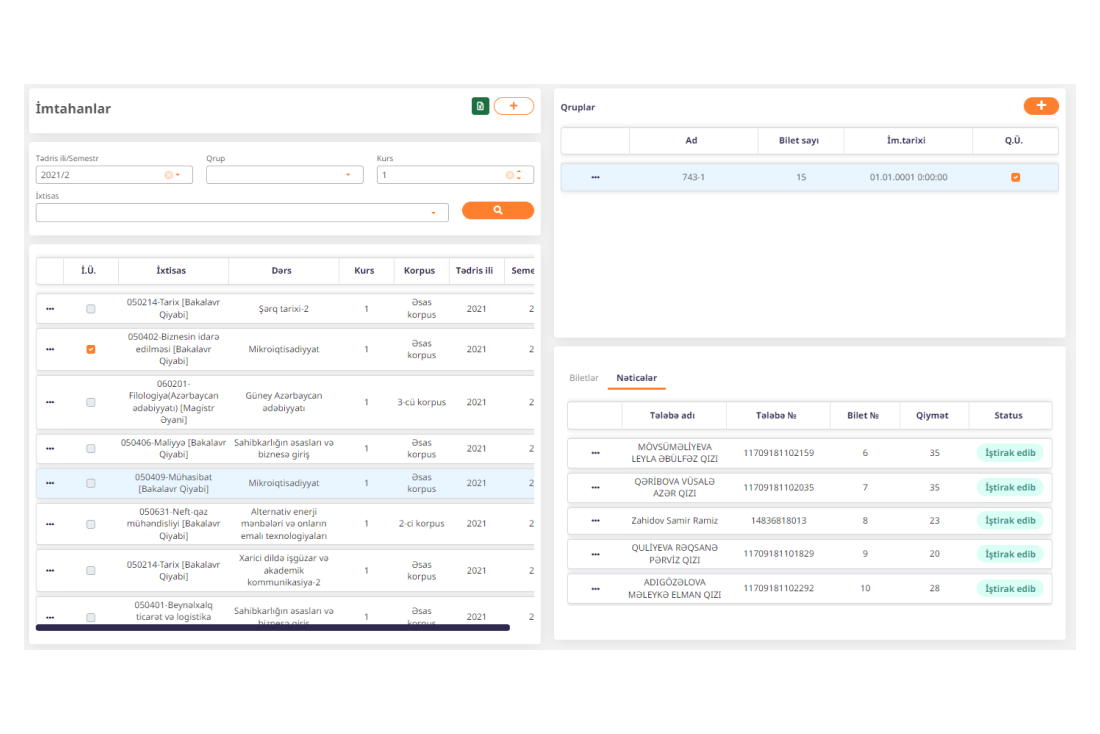The image size is (1100, 734).
Task: Uncheck the Biznesin idarə edilməsi row checkbox
Action: pyautogui.click(x=91, y=350)
